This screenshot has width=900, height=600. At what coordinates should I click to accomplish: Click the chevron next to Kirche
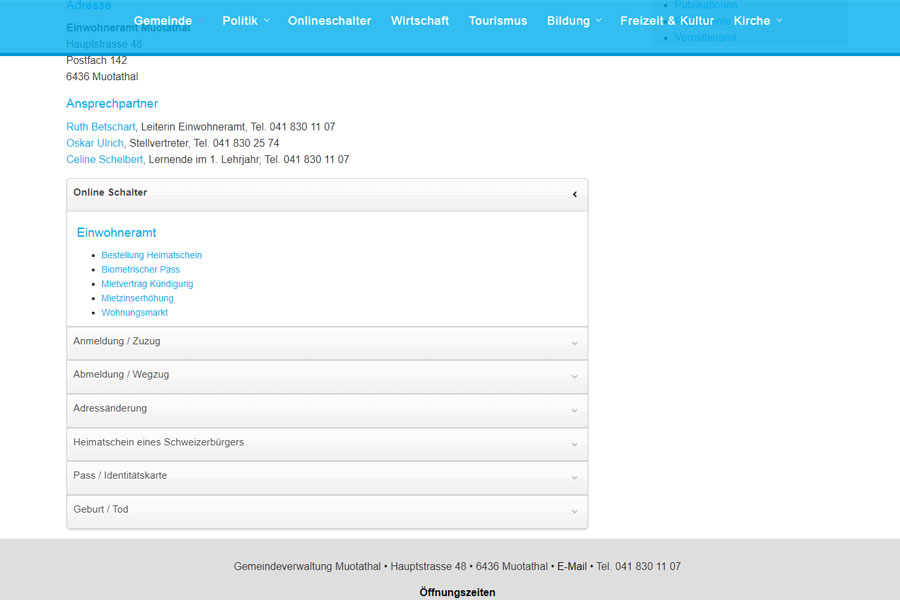tap(779, 21)
